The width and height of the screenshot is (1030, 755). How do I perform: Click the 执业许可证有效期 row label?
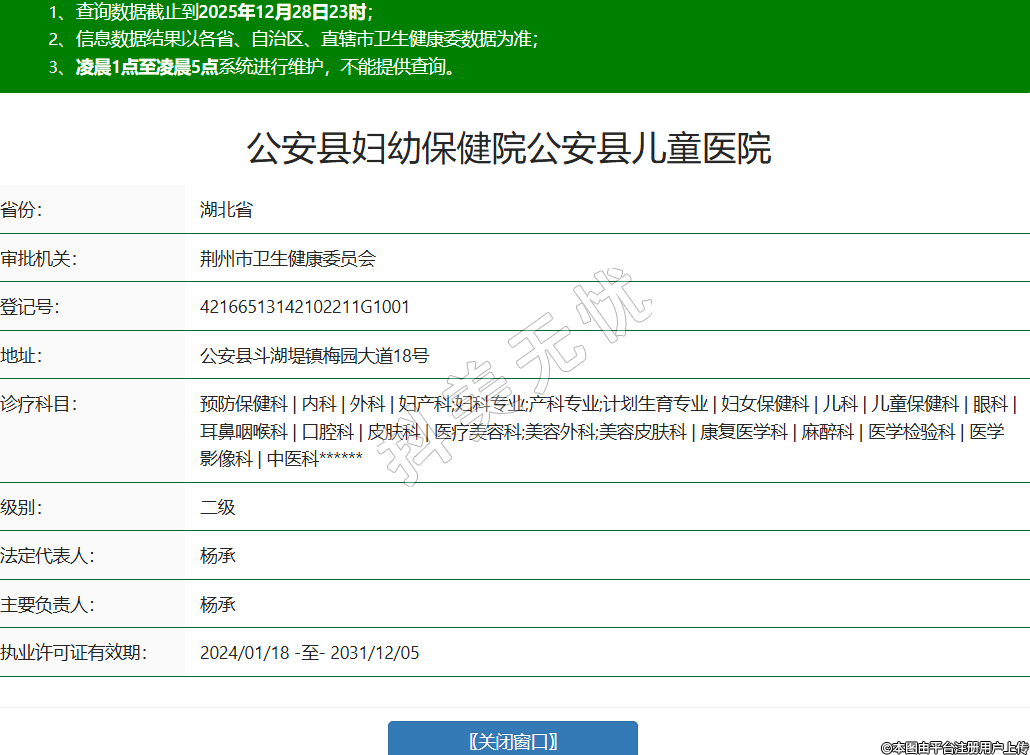74,653
